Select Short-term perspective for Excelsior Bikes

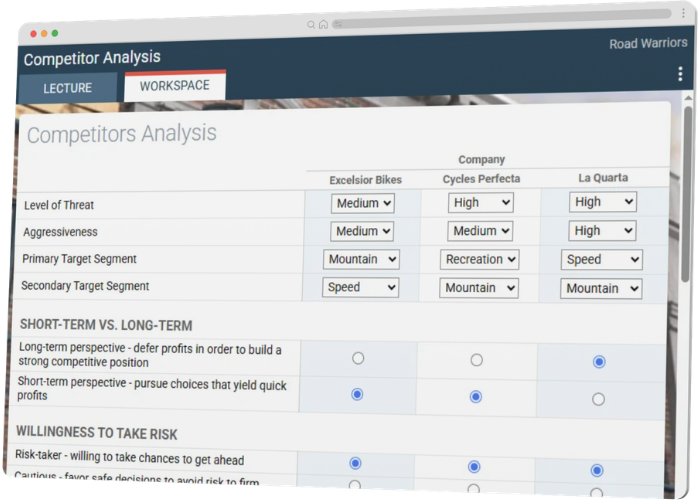click(x=357, y=394)
